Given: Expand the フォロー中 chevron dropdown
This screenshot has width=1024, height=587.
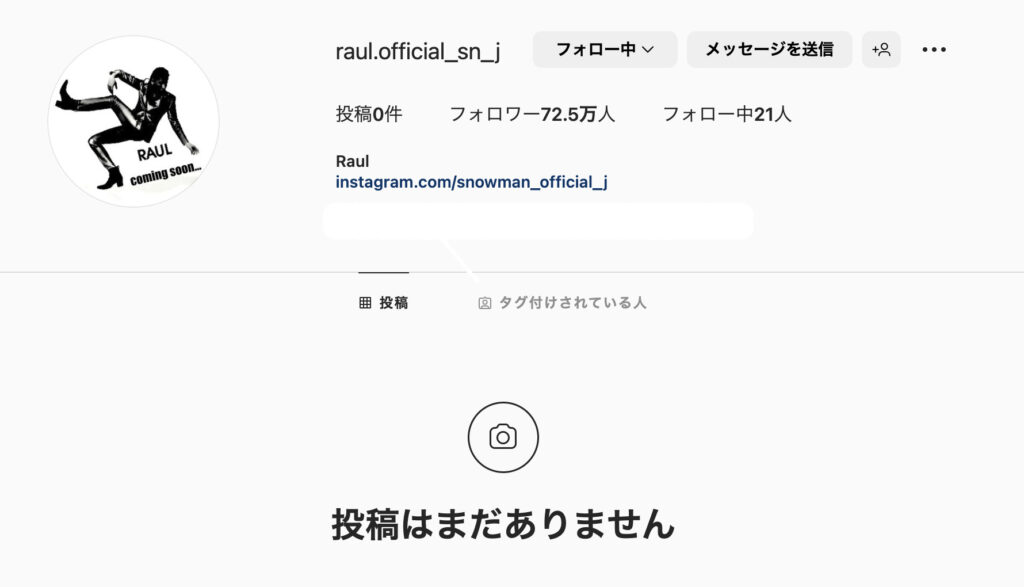Looking at the screenshot, I should point(648,50).
